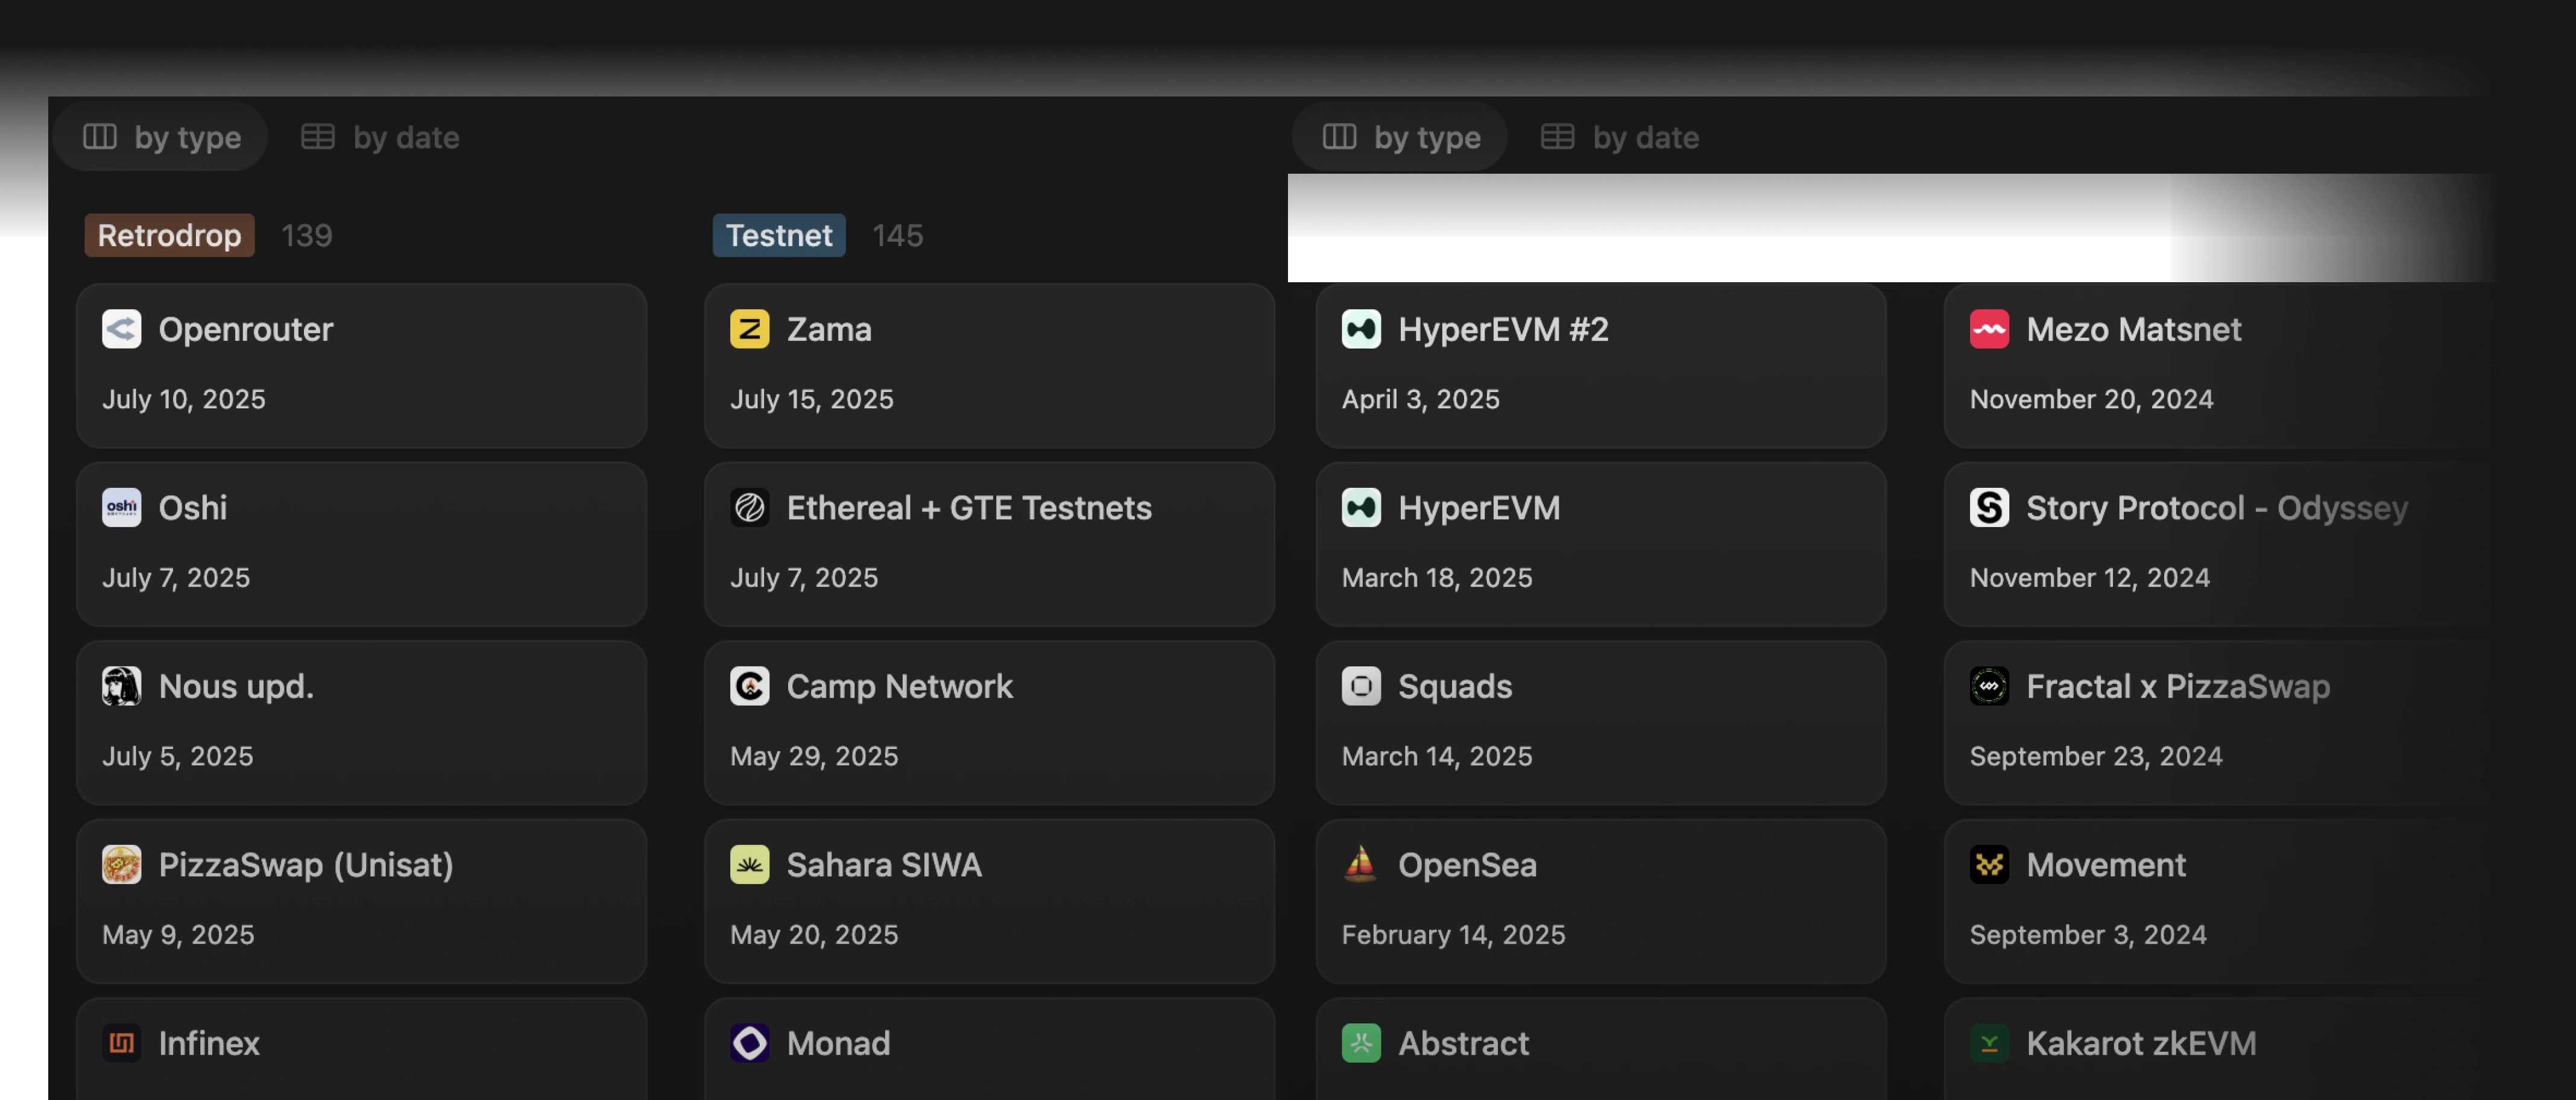Image resolution: width=2576 pixels, height=1100 pixels.
Task: Click the 'Infinex' title text
Action: (x=209, y=1043)
